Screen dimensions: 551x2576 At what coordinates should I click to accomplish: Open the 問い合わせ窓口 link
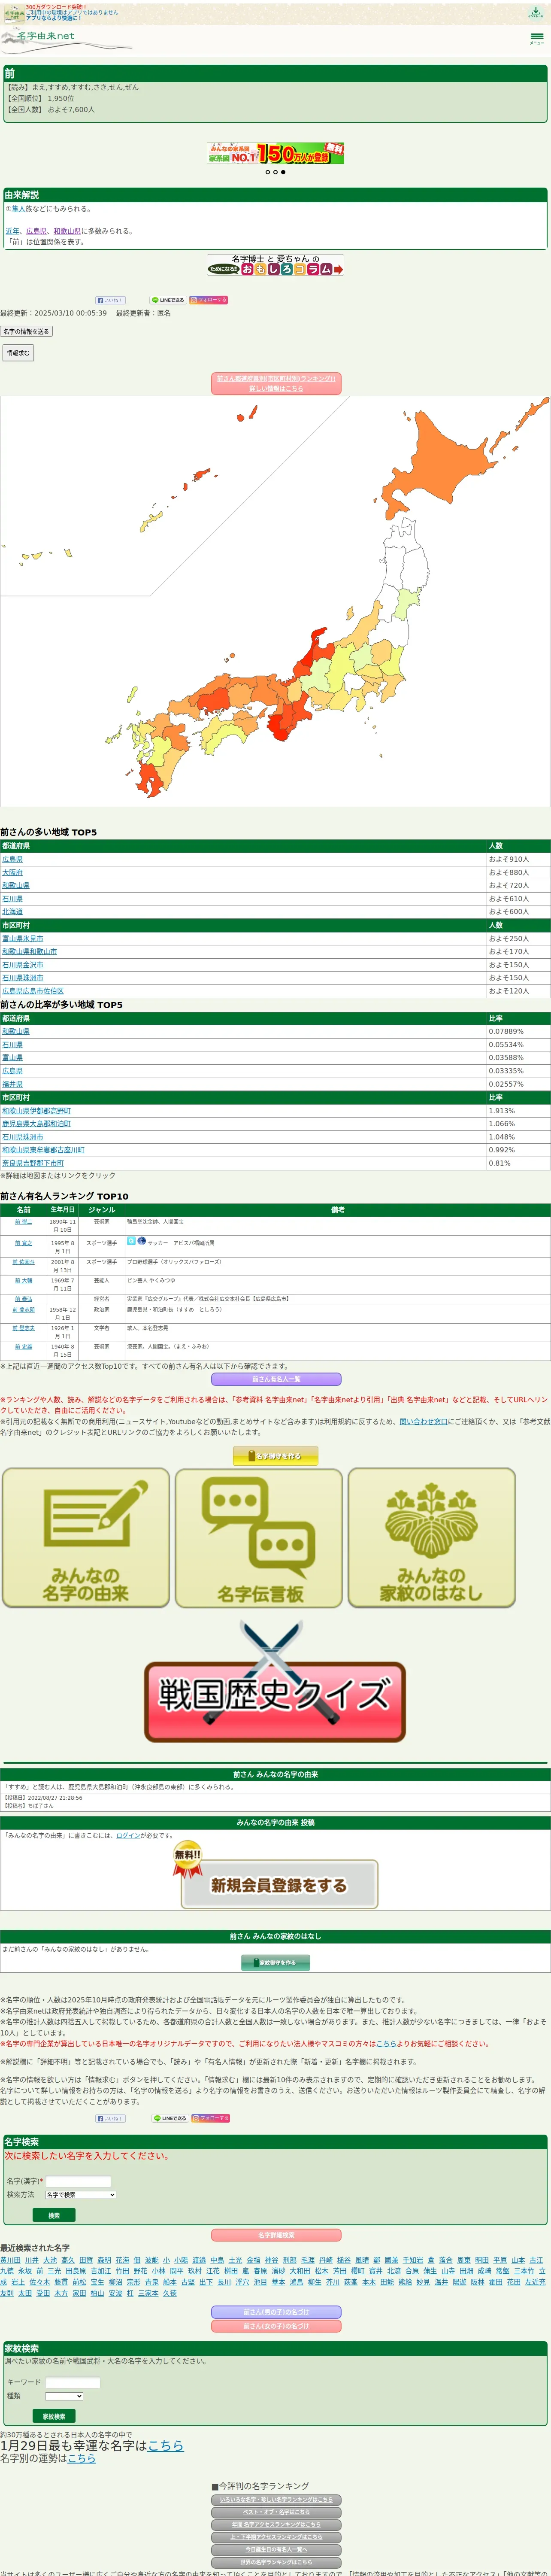424,1421
